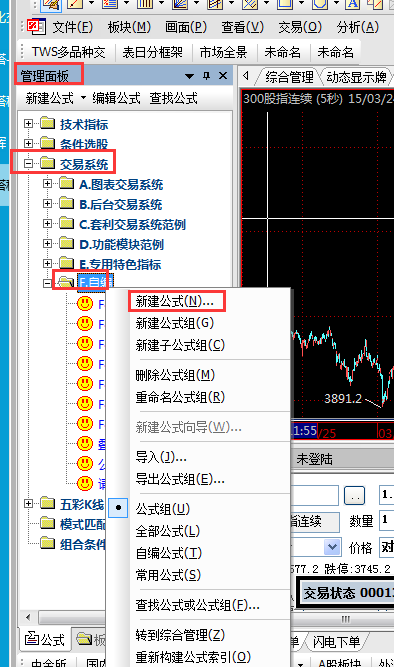Click the '..' browse button in trade panel

tap(354, 496)
